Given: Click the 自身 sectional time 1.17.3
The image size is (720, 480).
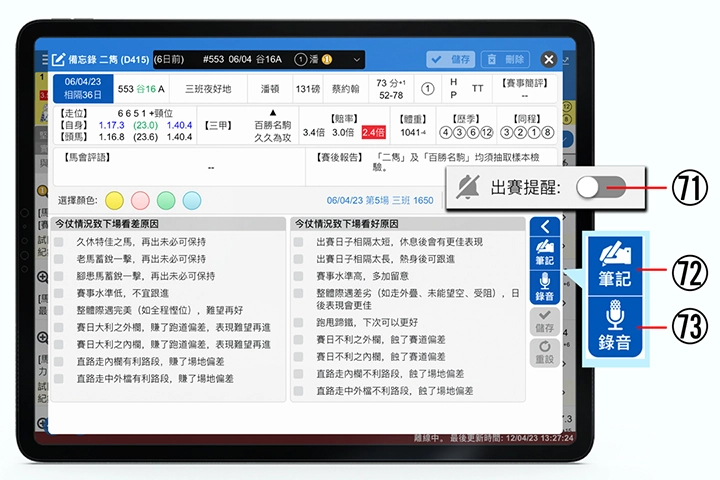Looking at the screenshot, I should tap(112, 125).
